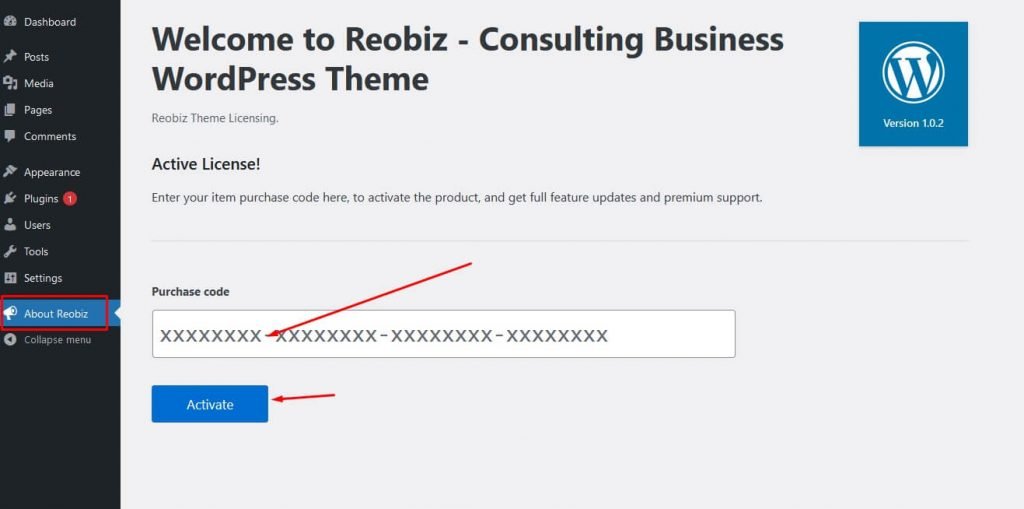
Task: Open the Plugins menu entry
Action: coord(41,199)
